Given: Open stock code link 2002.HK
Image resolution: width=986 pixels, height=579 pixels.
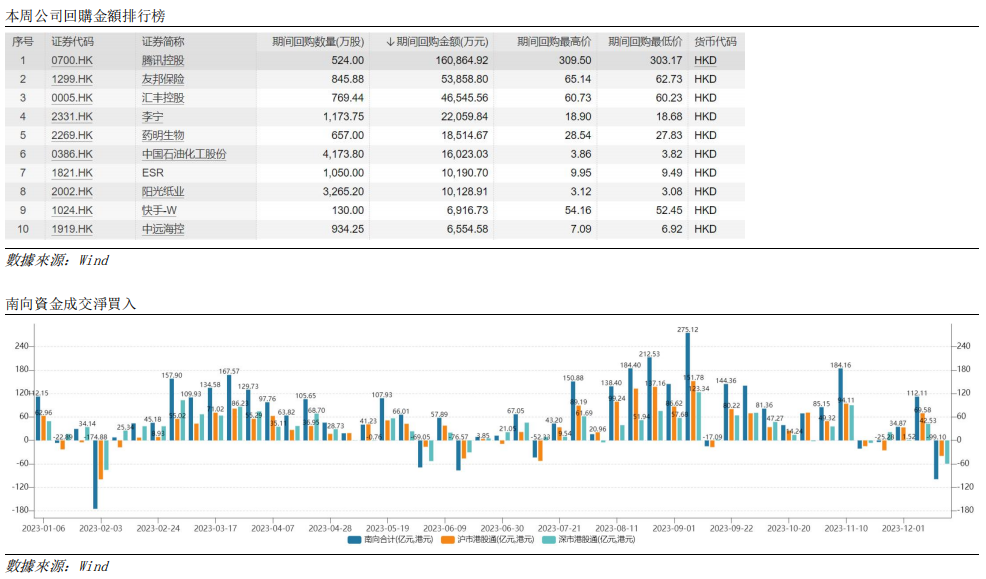Looking at the screenshot, I should tap(72, 192).
